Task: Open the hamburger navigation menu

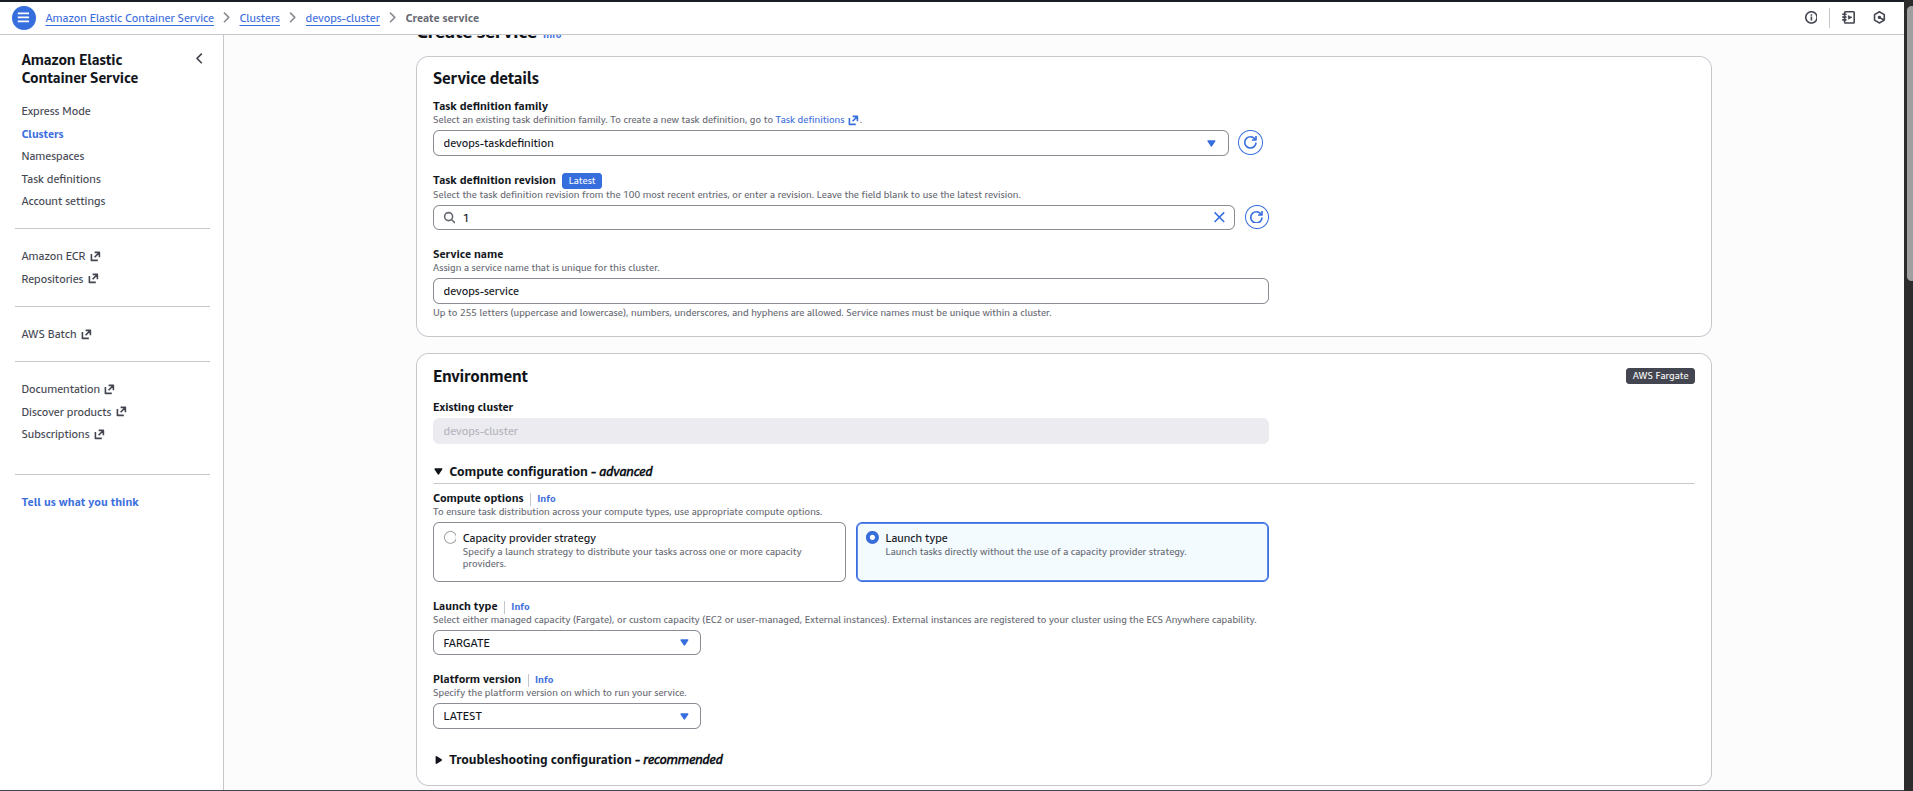Action: pos(23,18)
